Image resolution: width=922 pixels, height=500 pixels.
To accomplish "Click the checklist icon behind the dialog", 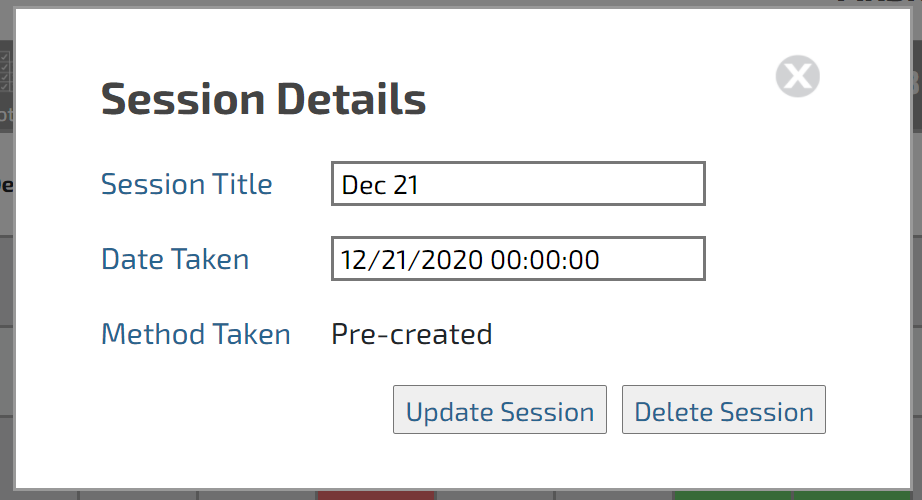I will [5, 71].
